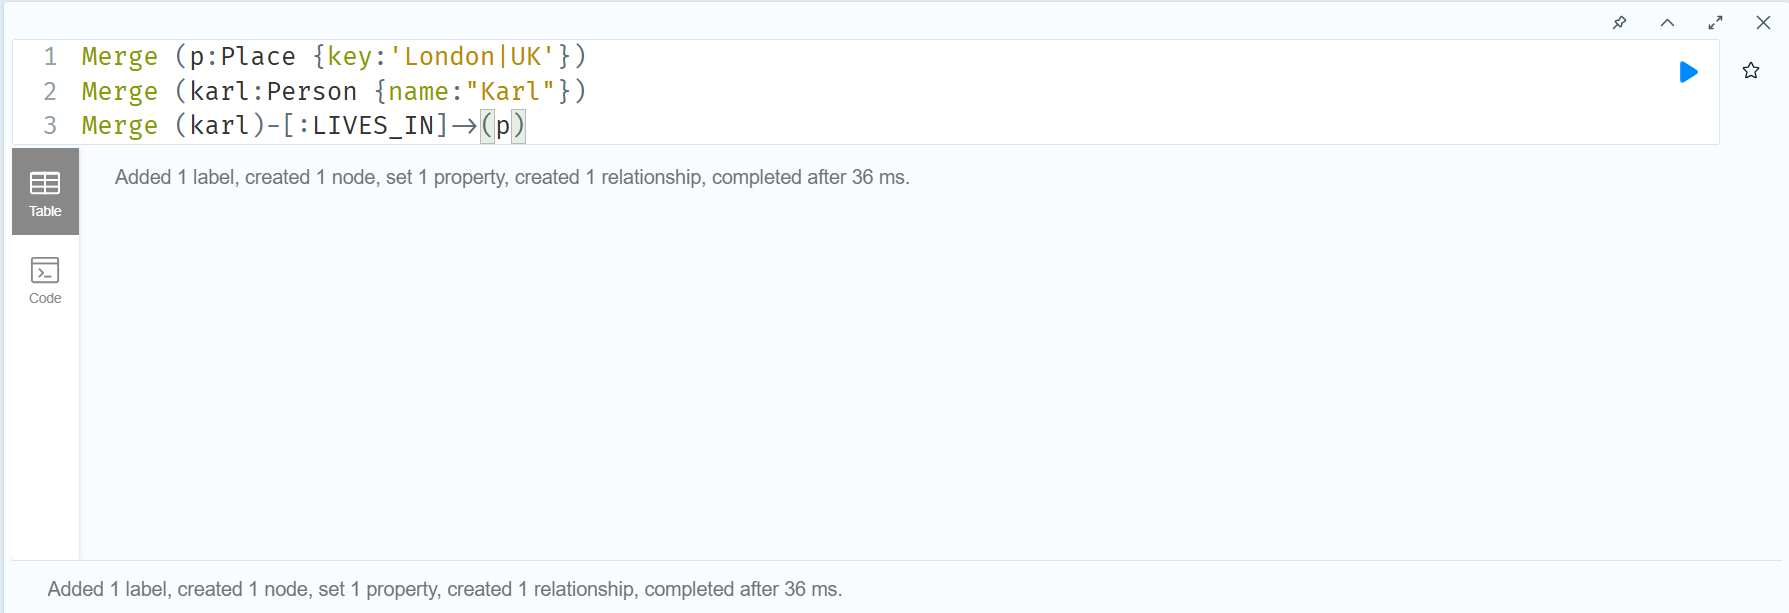1789x613 pixels.
Task: Run the Cypher query with play button
Action: tap(1688, 72)
